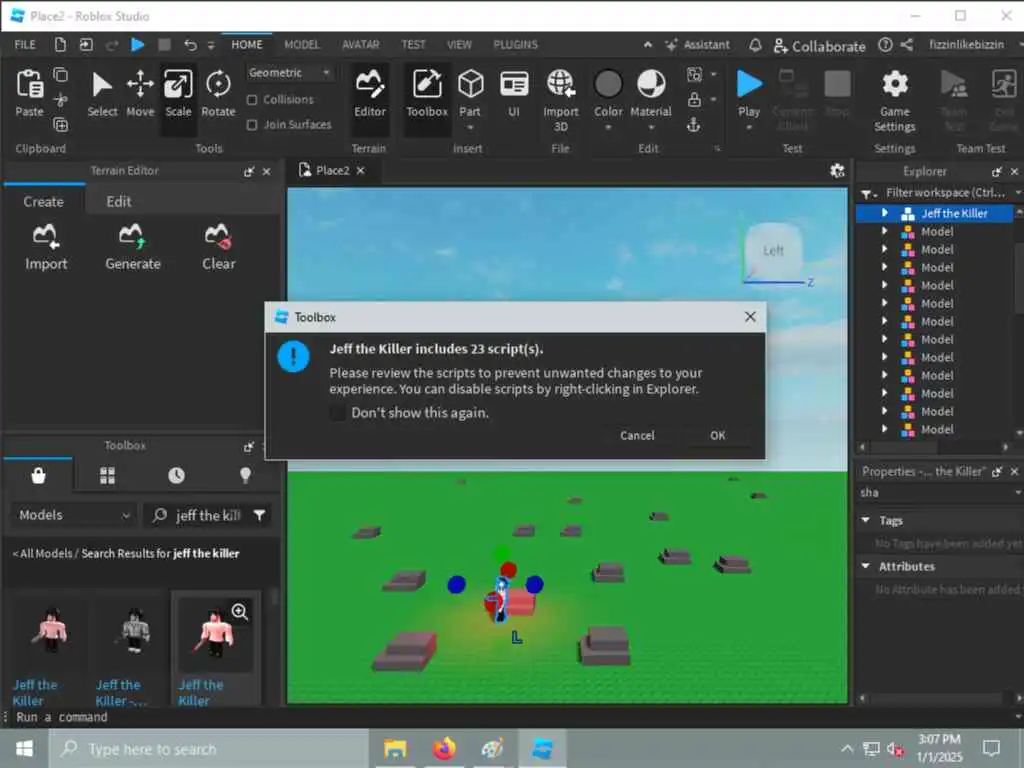This screenshot has width=1024, height=768.
Task: Click the notifications bell icon
Action: (x=755, y=44)
